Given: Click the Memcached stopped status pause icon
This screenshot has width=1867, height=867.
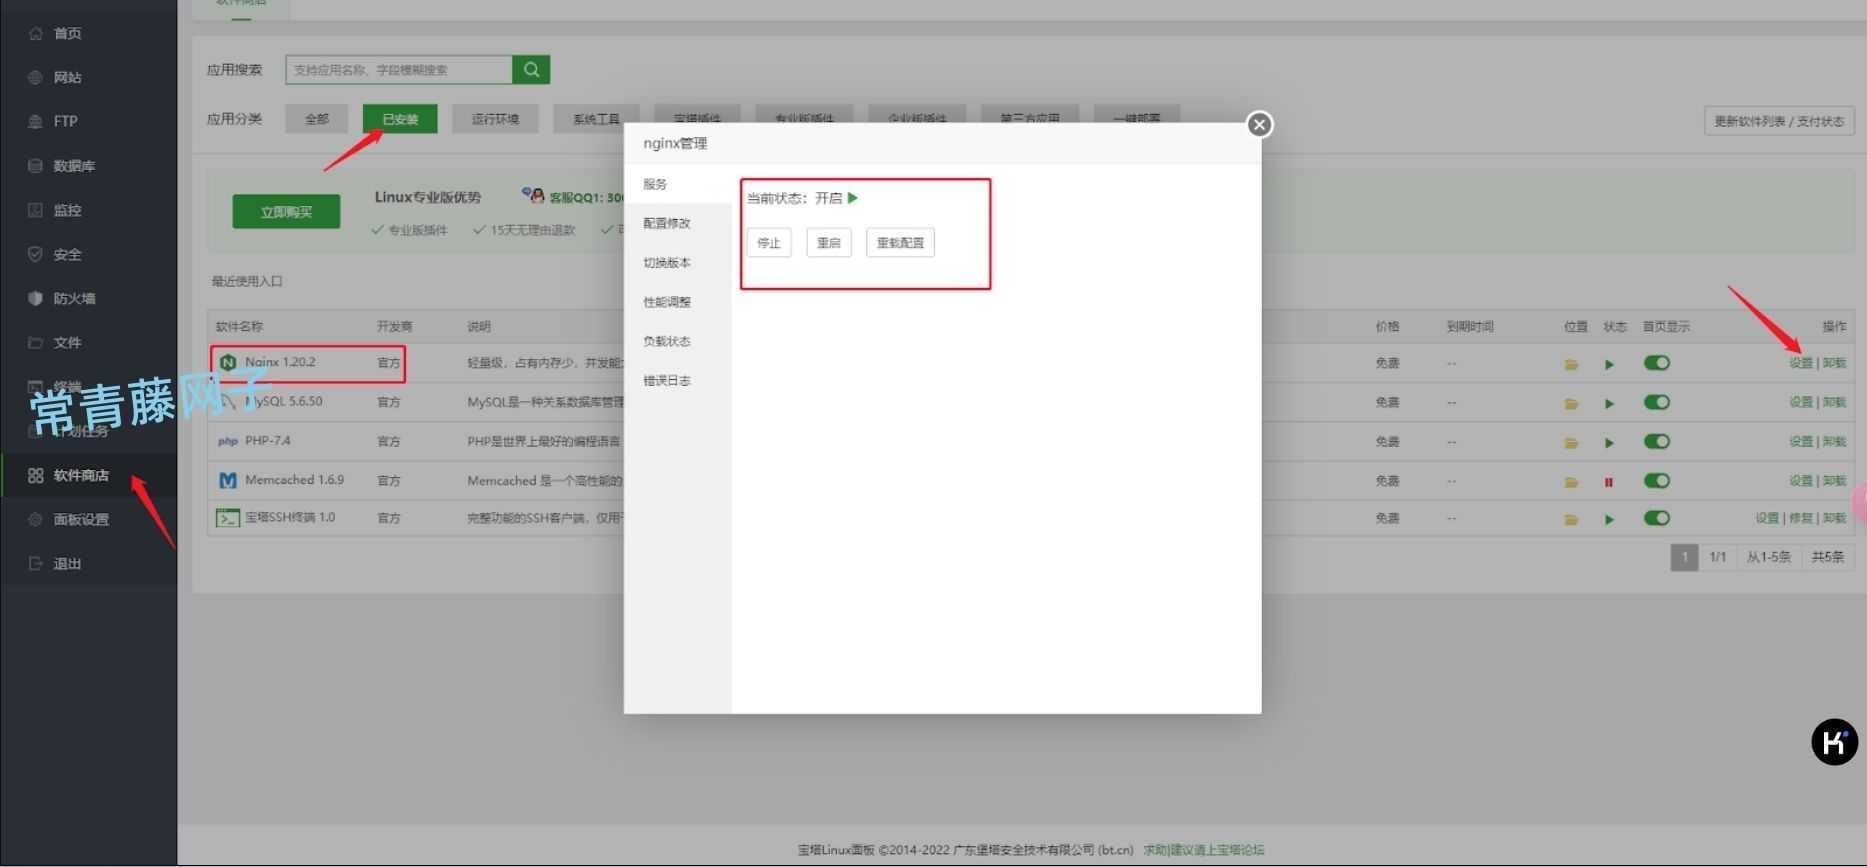Looking at the screenshot, I should 1609,482.
